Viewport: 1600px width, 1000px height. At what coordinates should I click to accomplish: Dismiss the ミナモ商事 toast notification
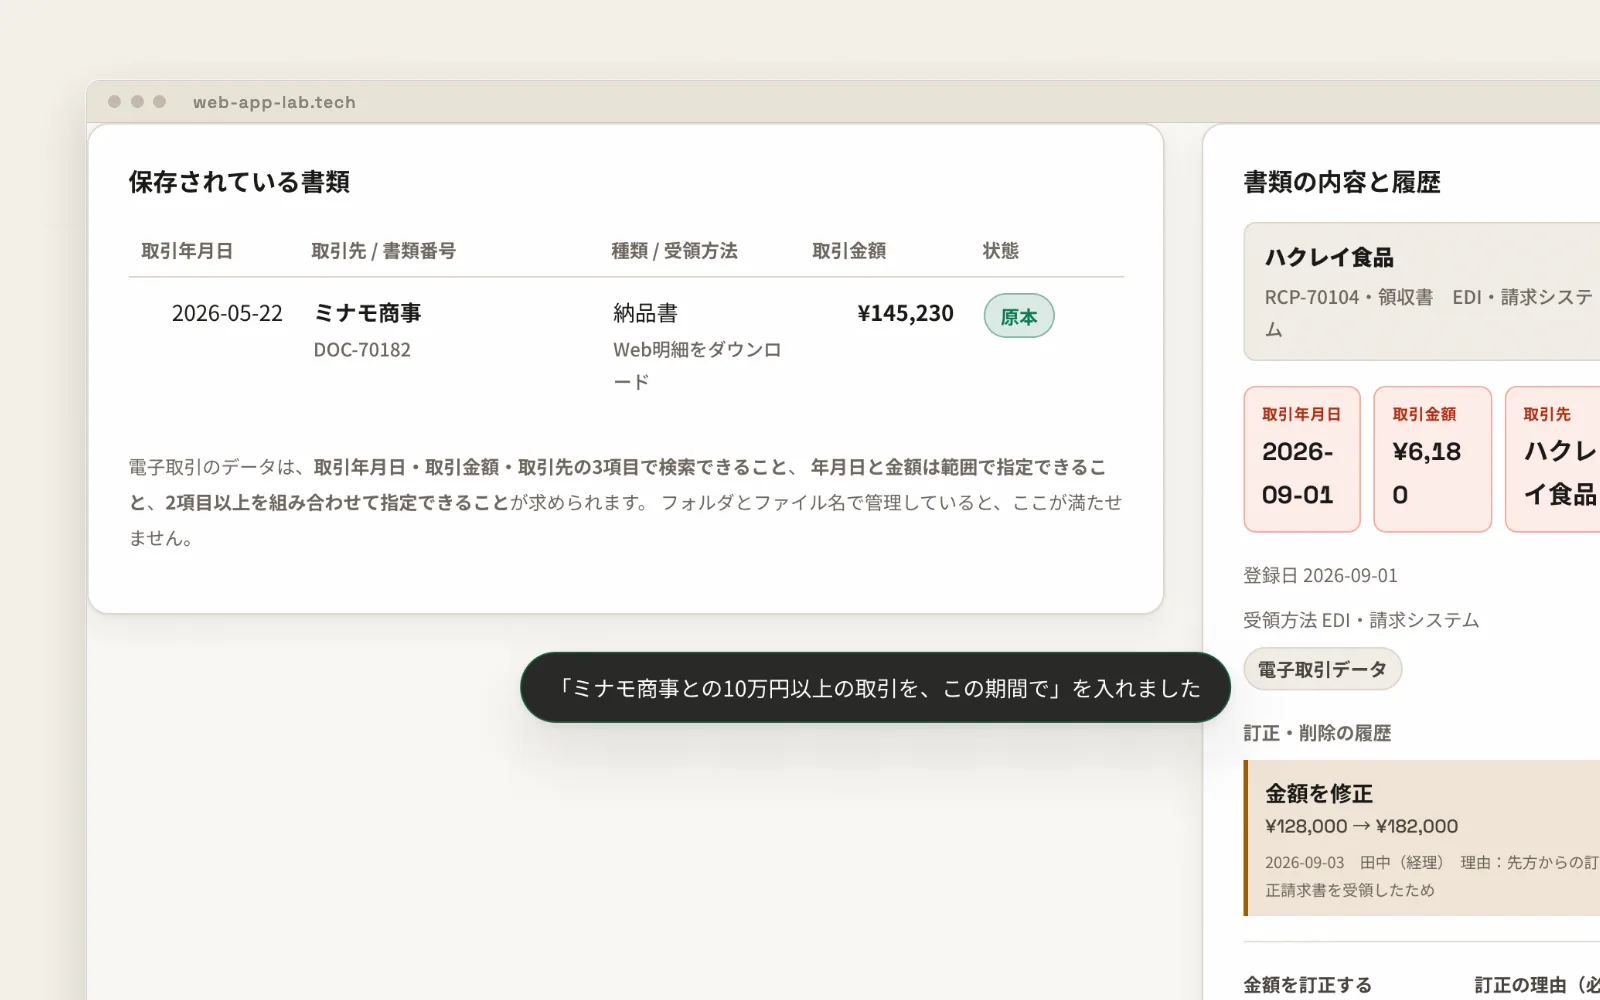pyautogui.click(x=875, y=688)
